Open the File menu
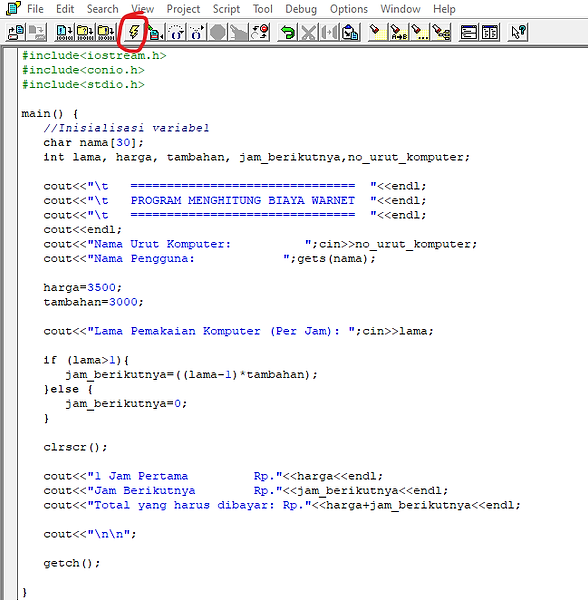Screen dimensions: 588x600 click(x=35, y=9)
